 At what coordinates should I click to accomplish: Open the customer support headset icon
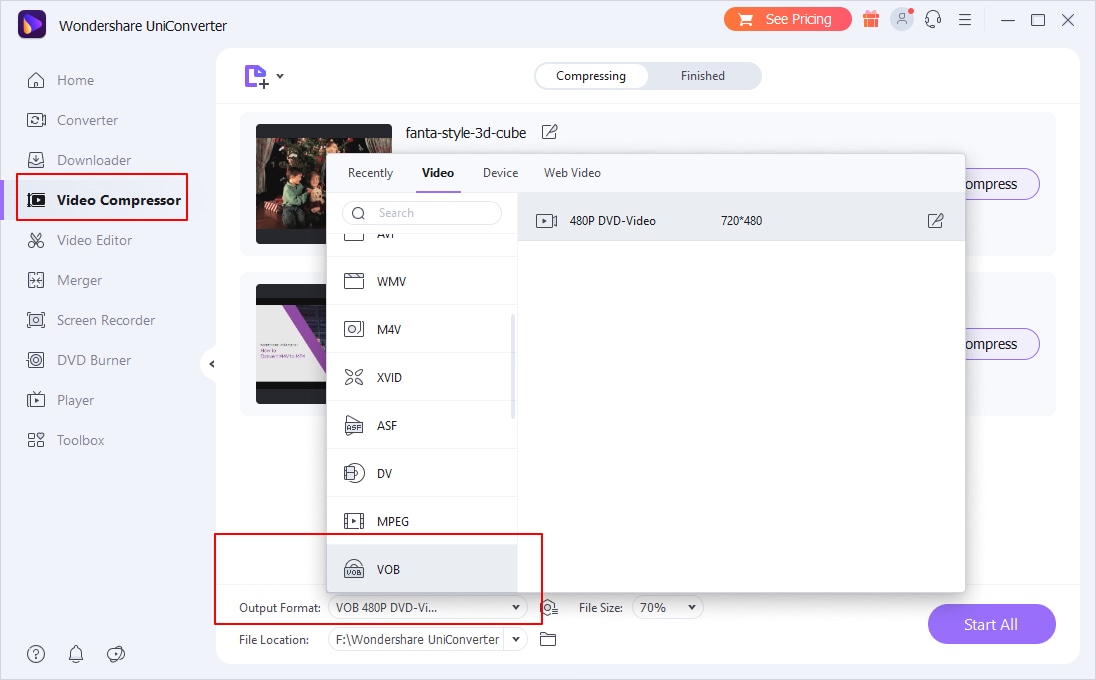click(x=933, y=20)
